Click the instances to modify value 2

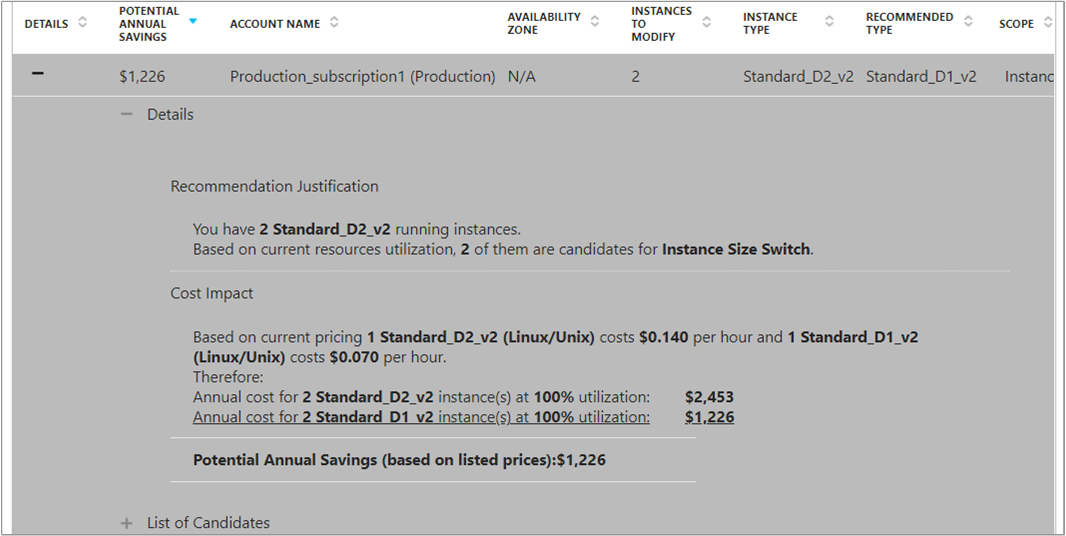tap(636, 77)
